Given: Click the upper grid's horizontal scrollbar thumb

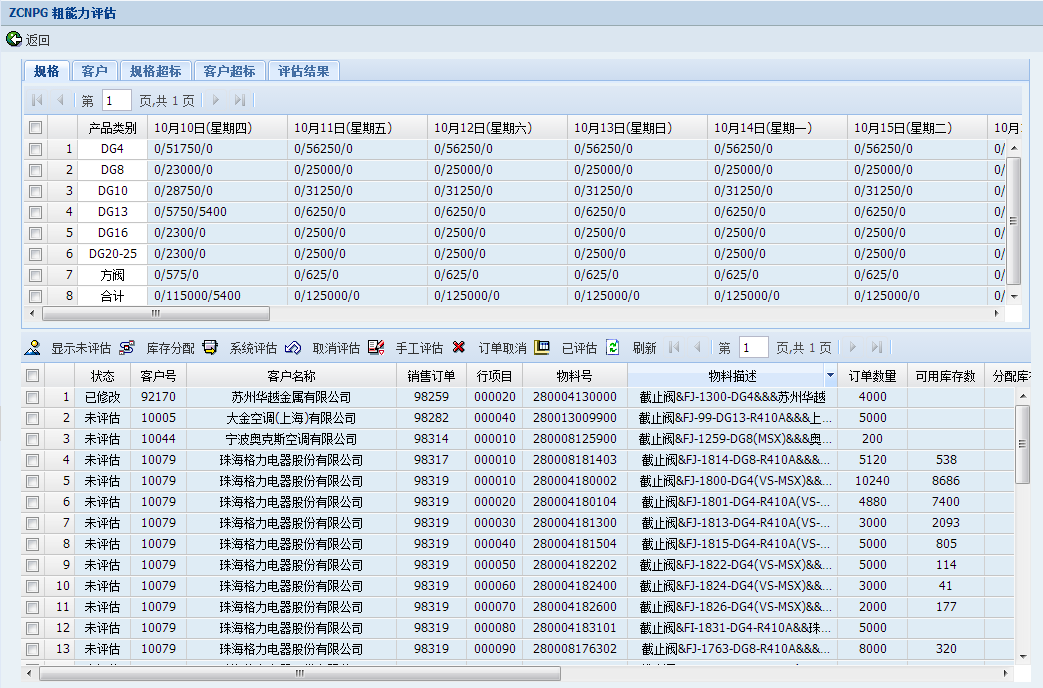Looking at the screenshot, I should [155, 313].
